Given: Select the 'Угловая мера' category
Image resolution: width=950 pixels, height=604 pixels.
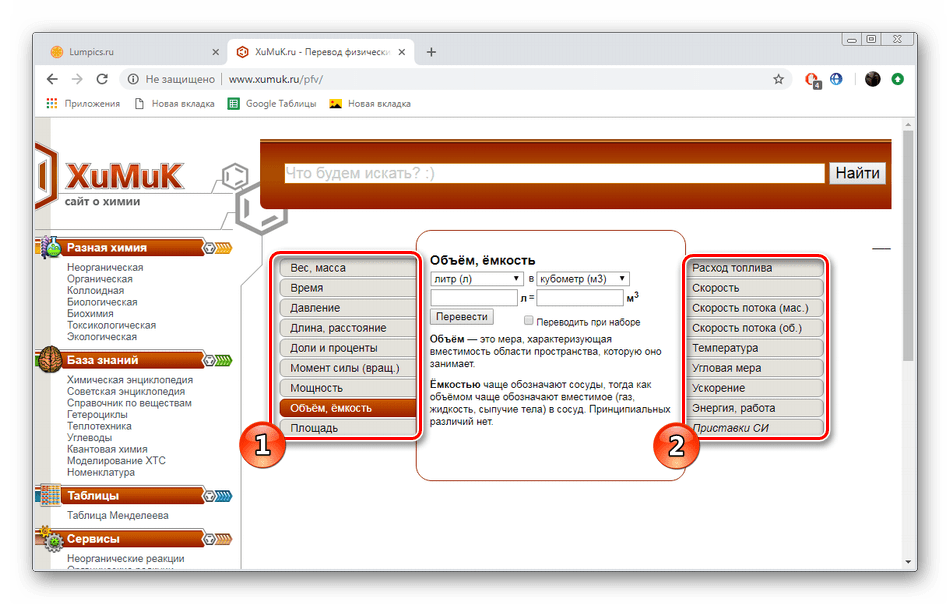Looking at the screenshot, I should coord(756,368).
